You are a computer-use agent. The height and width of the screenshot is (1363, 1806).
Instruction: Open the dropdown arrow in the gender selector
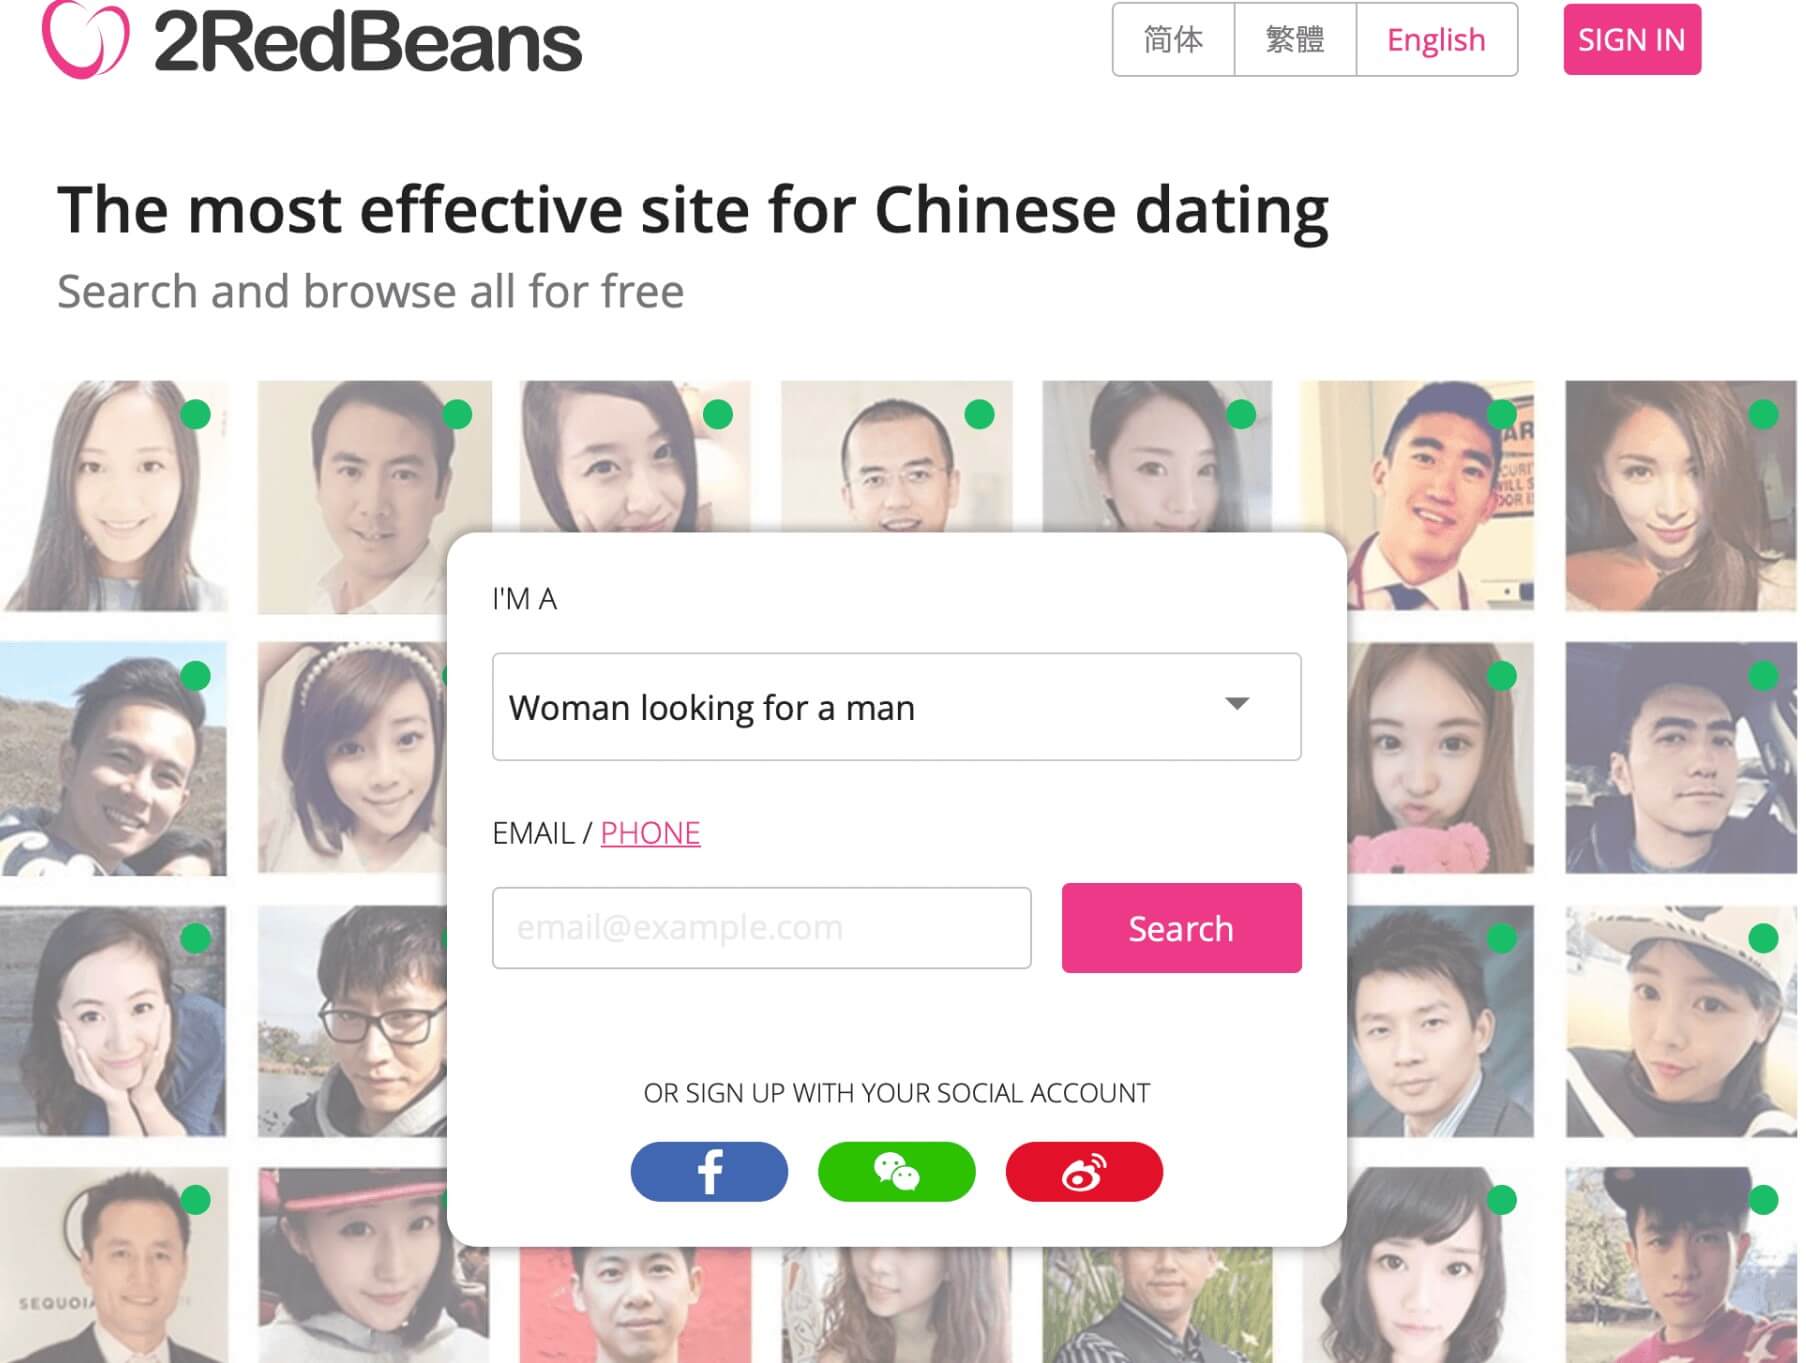click(x=1237, y=704)
